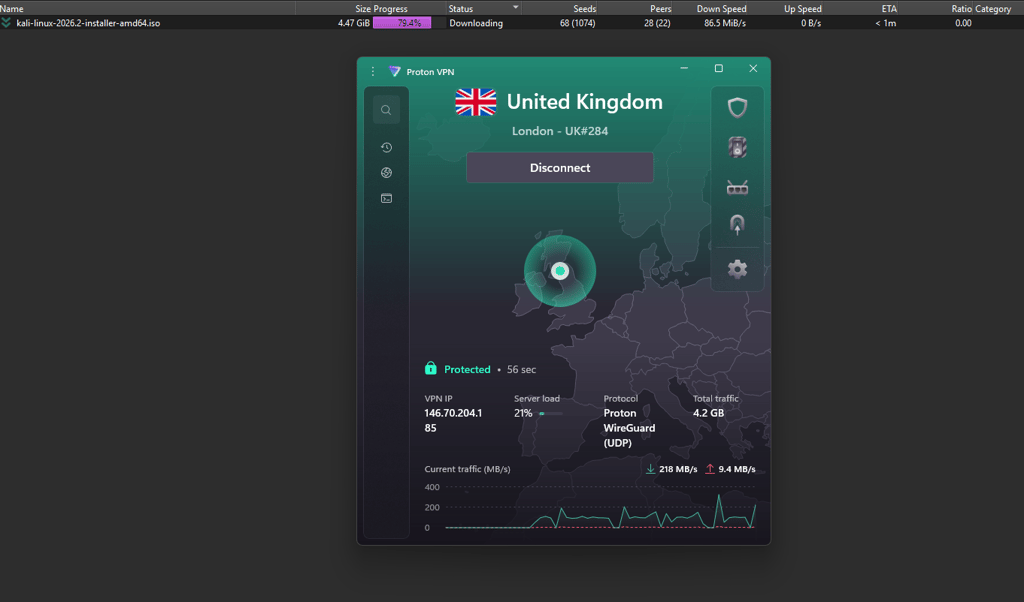Click the 21% server load value
Image resolution: width=1024 pixels, height=602 pixels.
click(x=523, y=413)
